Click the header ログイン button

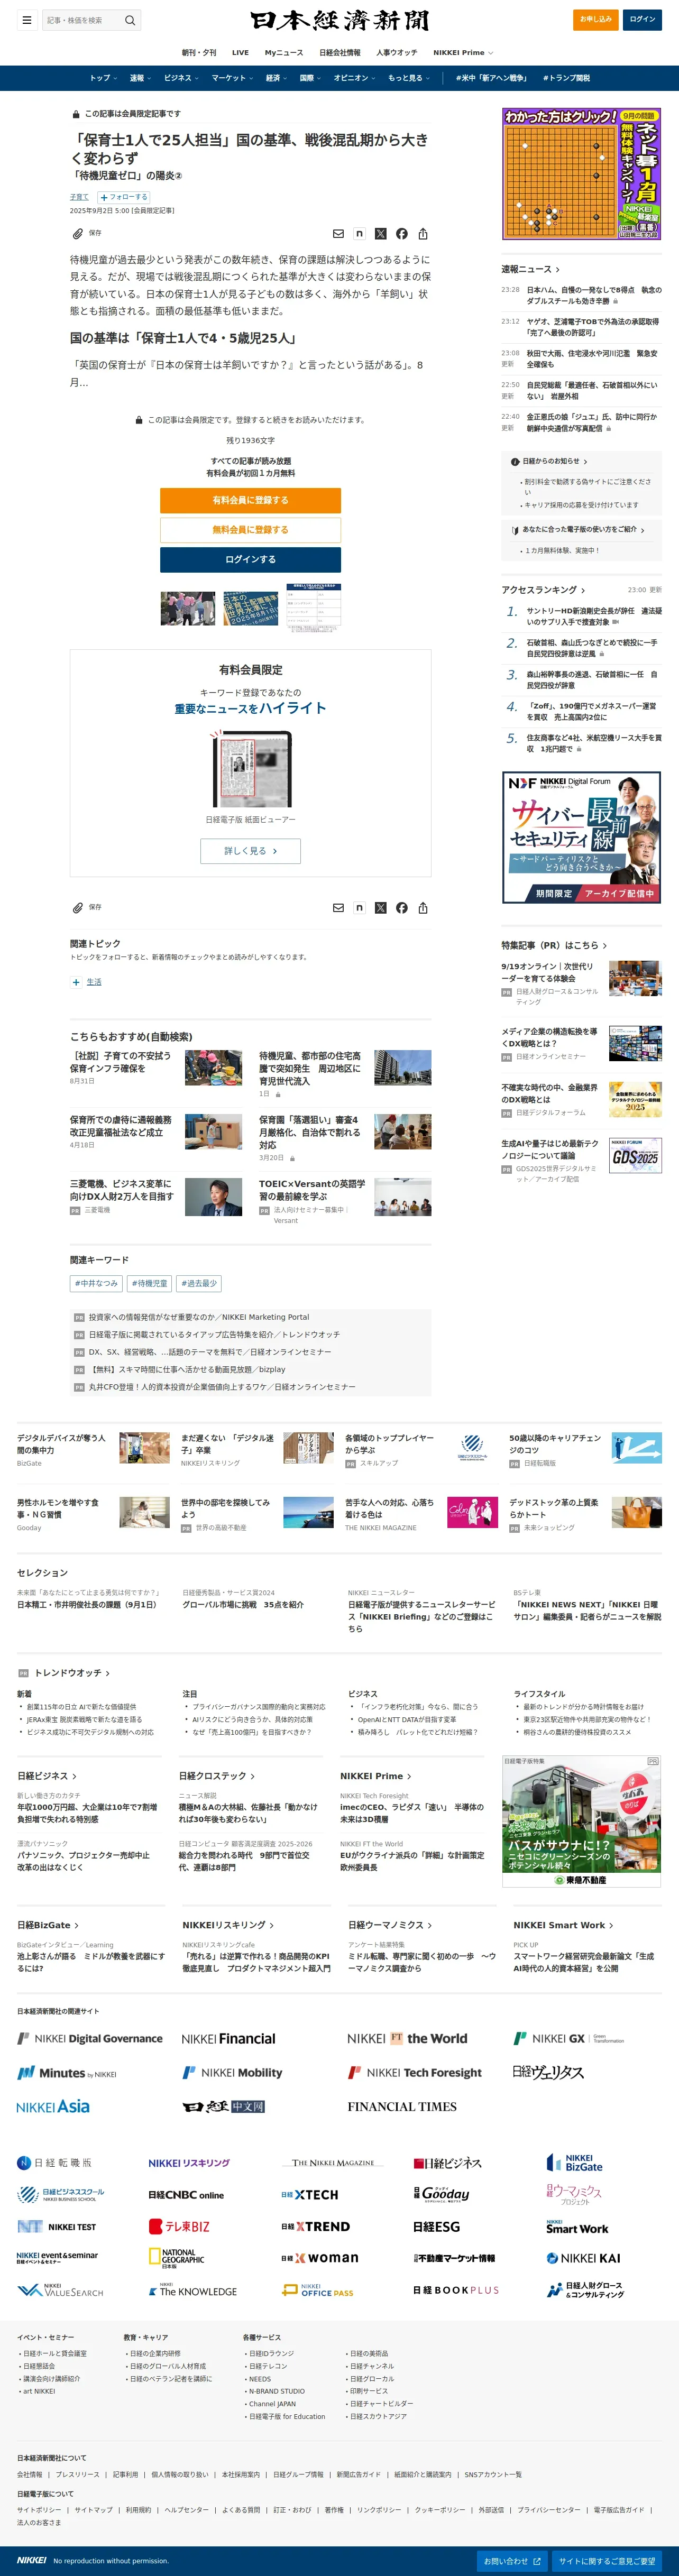pos(642,19)
